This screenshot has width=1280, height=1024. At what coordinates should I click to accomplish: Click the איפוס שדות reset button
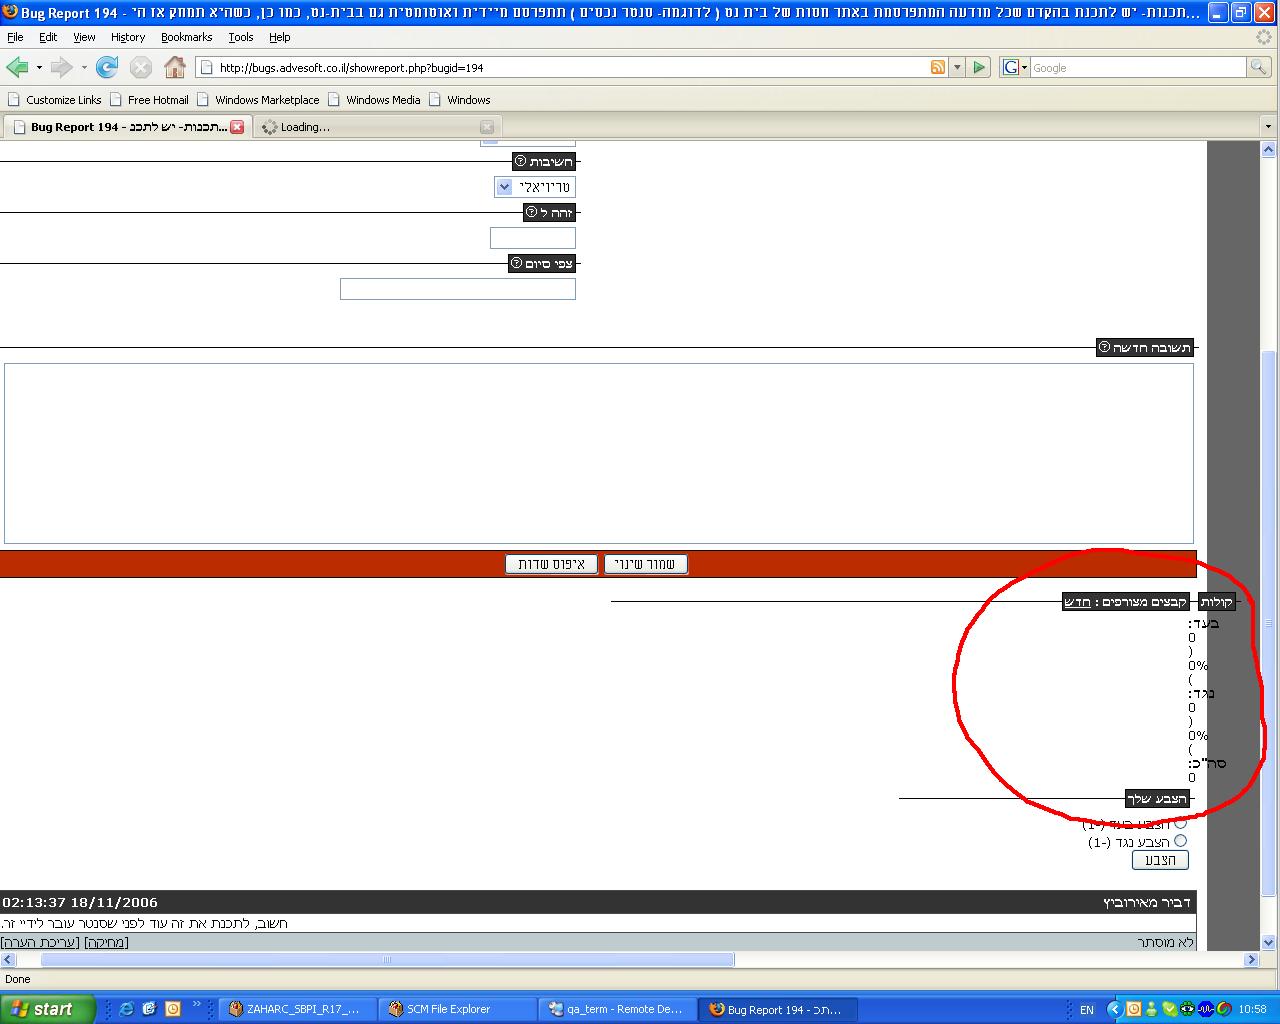click(551, 564)
